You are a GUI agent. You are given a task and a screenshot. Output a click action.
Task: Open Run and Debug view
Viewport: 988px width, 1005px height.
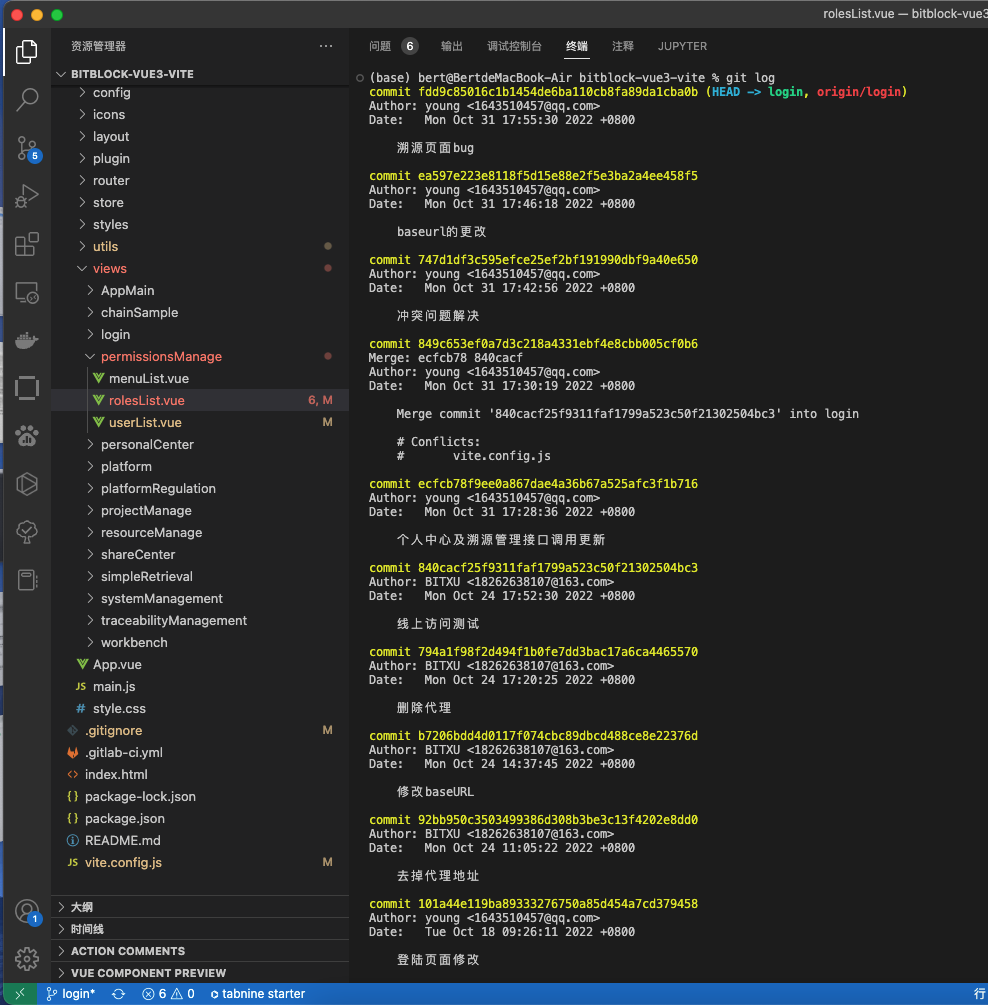pyautogui.click(x=26, y=196)
